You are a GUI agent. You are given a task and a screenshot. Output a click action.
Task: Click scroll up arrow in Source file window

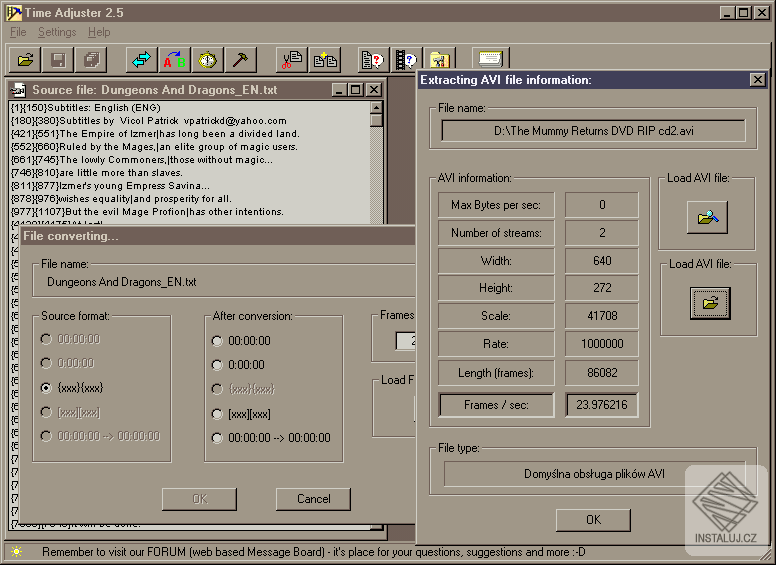[x=376, y=107]
